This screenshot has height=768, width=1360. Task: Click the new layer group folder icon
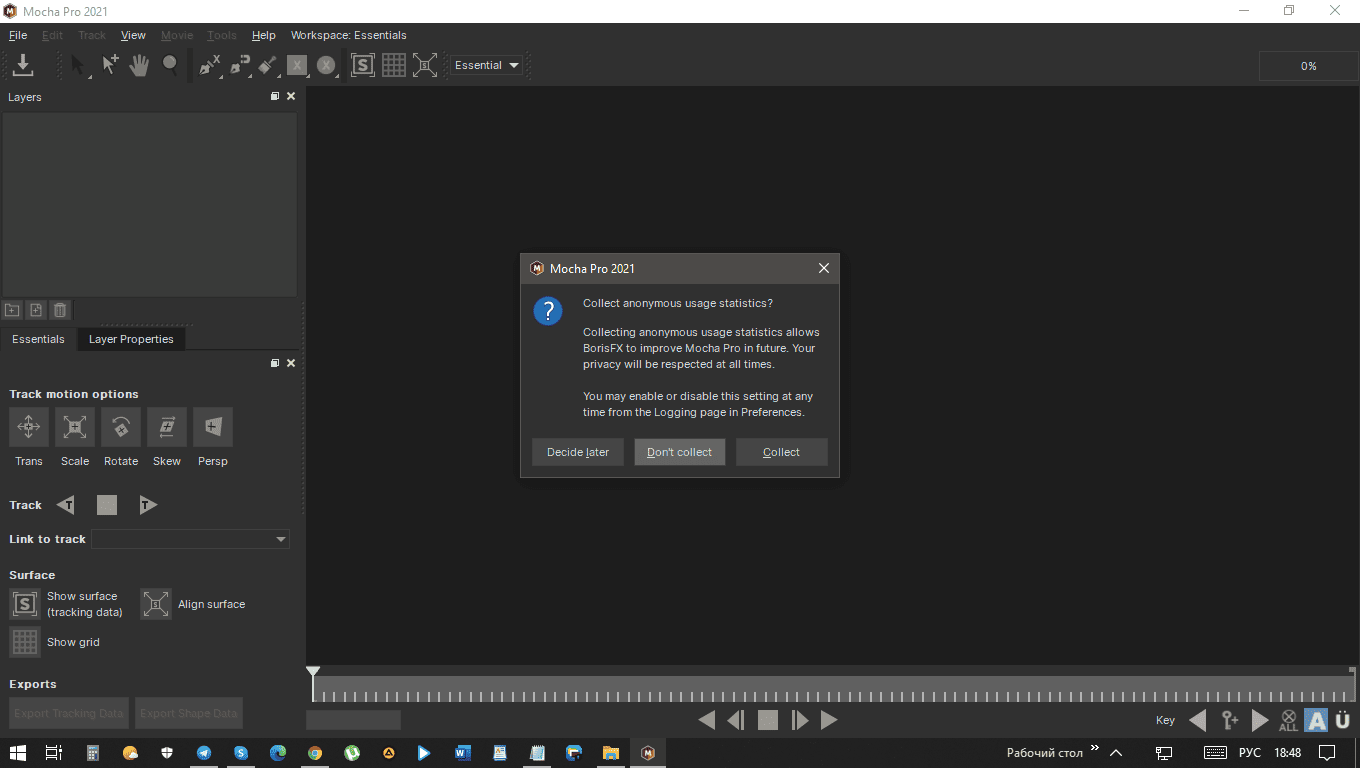[12, 311]
